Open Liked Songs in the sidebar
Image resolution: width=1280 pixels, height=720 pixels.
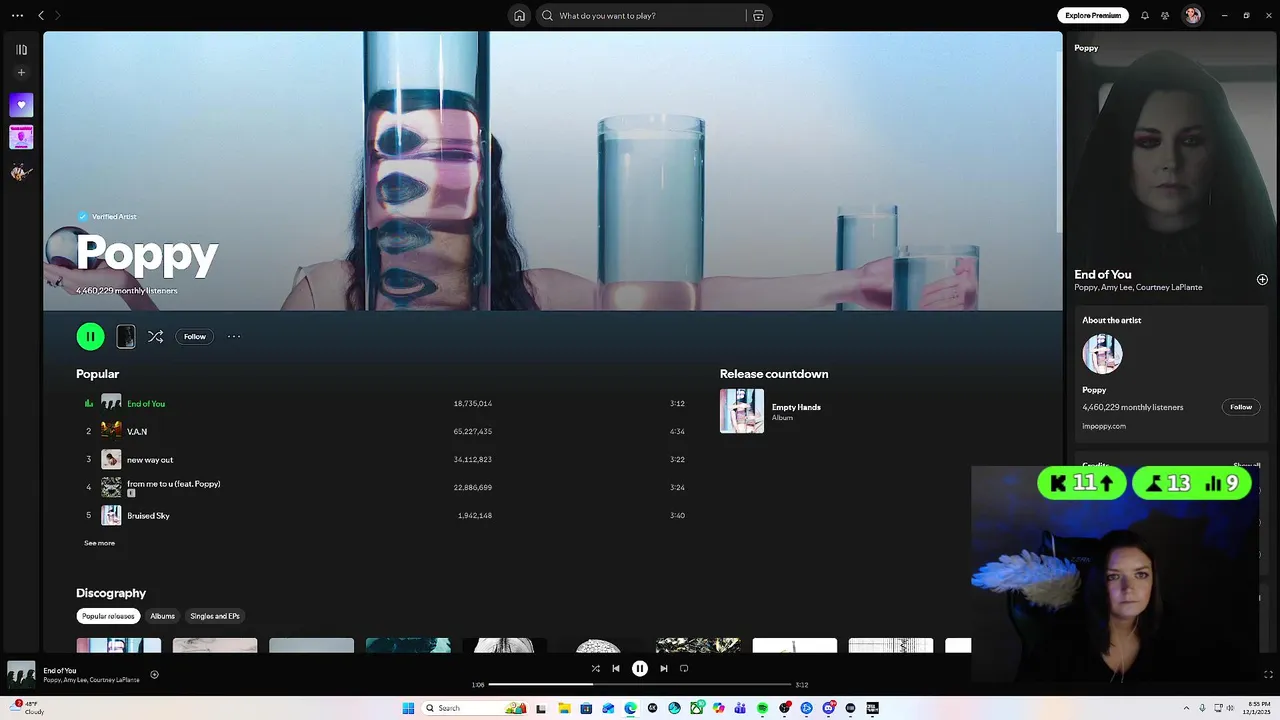pyautogui.click(x=21, y=105)
